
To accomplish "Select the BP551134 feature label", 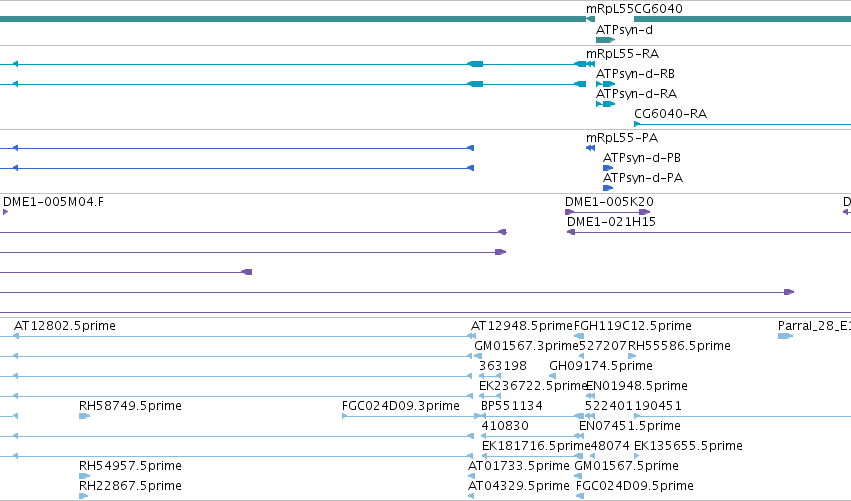I will click(x=512, y=406).
